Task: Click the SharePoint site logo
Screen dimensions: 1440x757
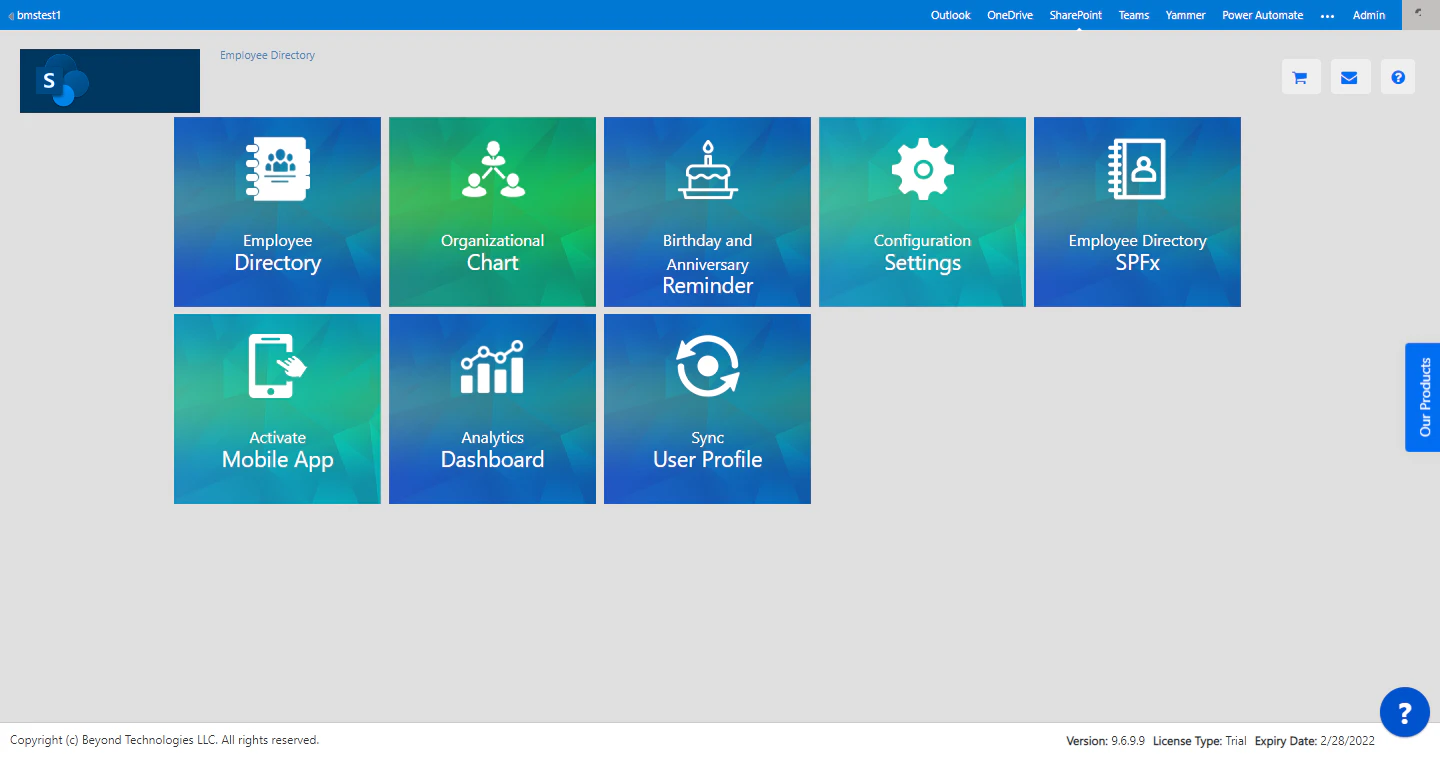Action: point(109,81)
